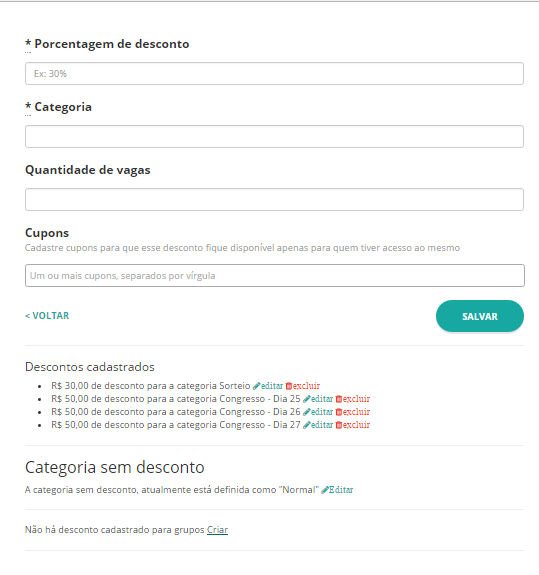539x575 pixels.
Task: Select excluir link for Congresso Dia 26
Action: tap(356, 412)
